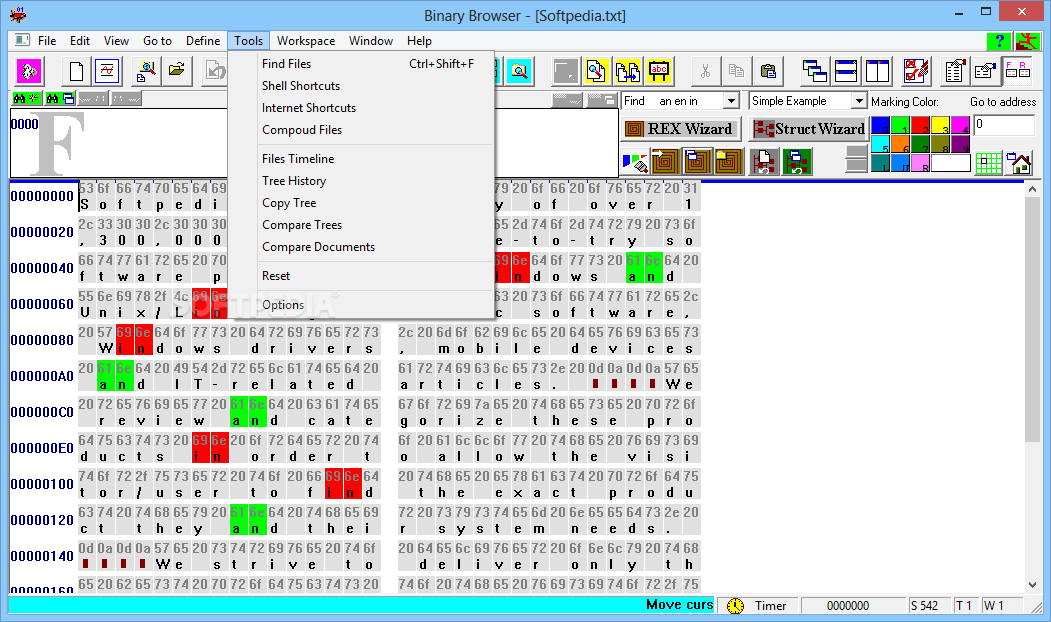Open the green question mark help icon
This screenshot has height=622, width=1051.
click(999, 41)
